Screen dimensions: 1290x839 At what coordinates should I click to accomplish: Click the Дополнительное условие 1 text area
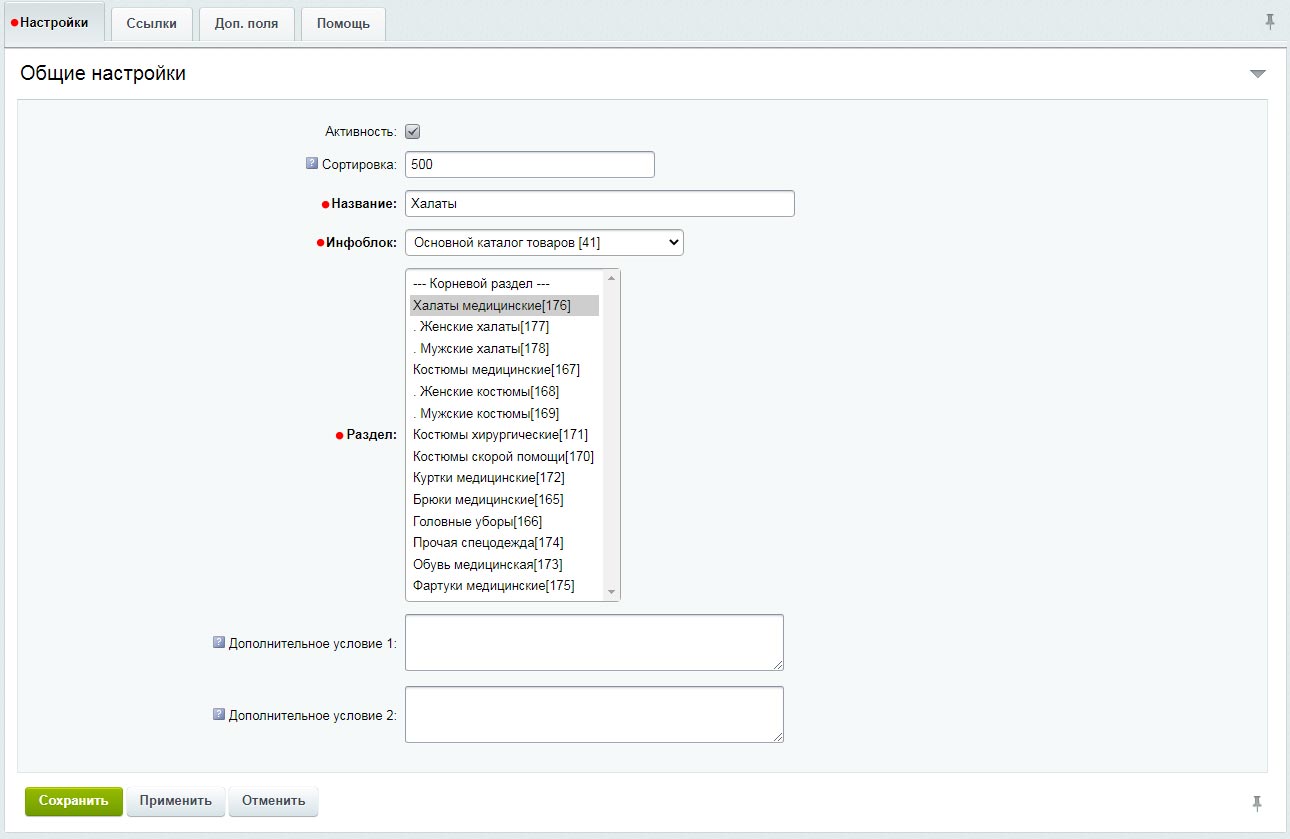pyautogui.click(x=594, y=642)
